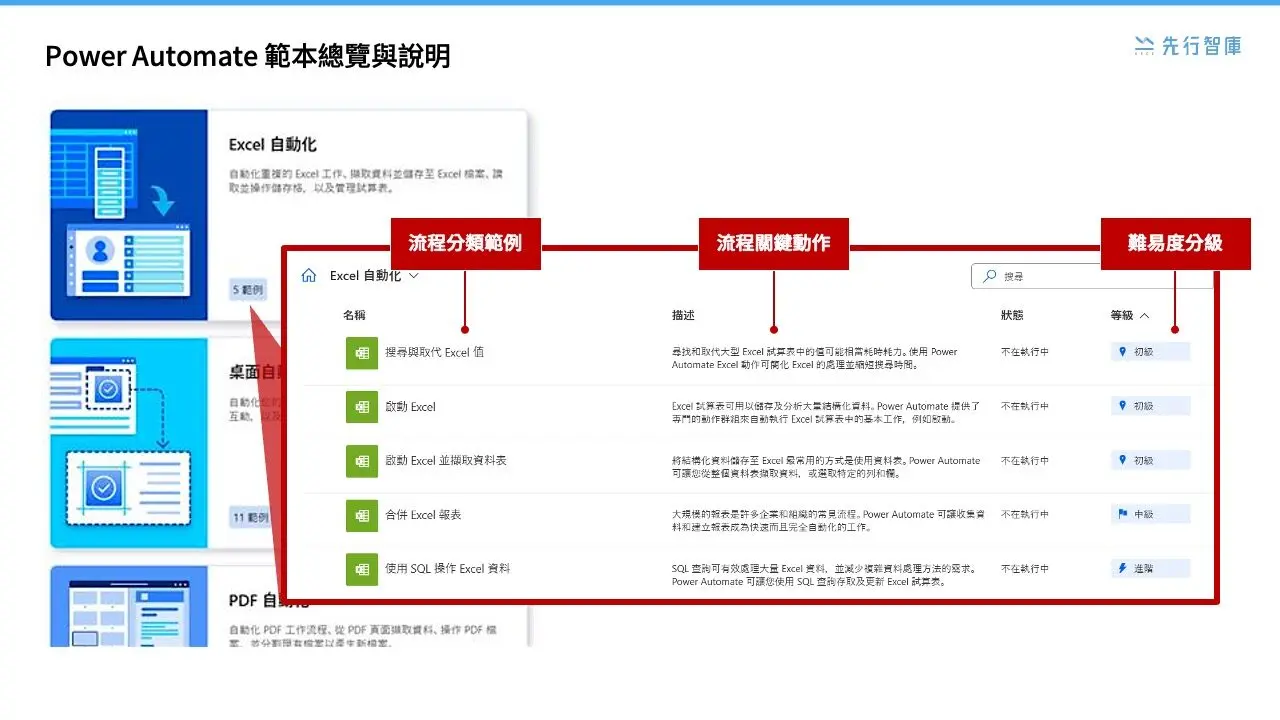Open the 啟動 Excel 並擷取資料表 template
This screenshot has width=1280, height=720.
446,461
